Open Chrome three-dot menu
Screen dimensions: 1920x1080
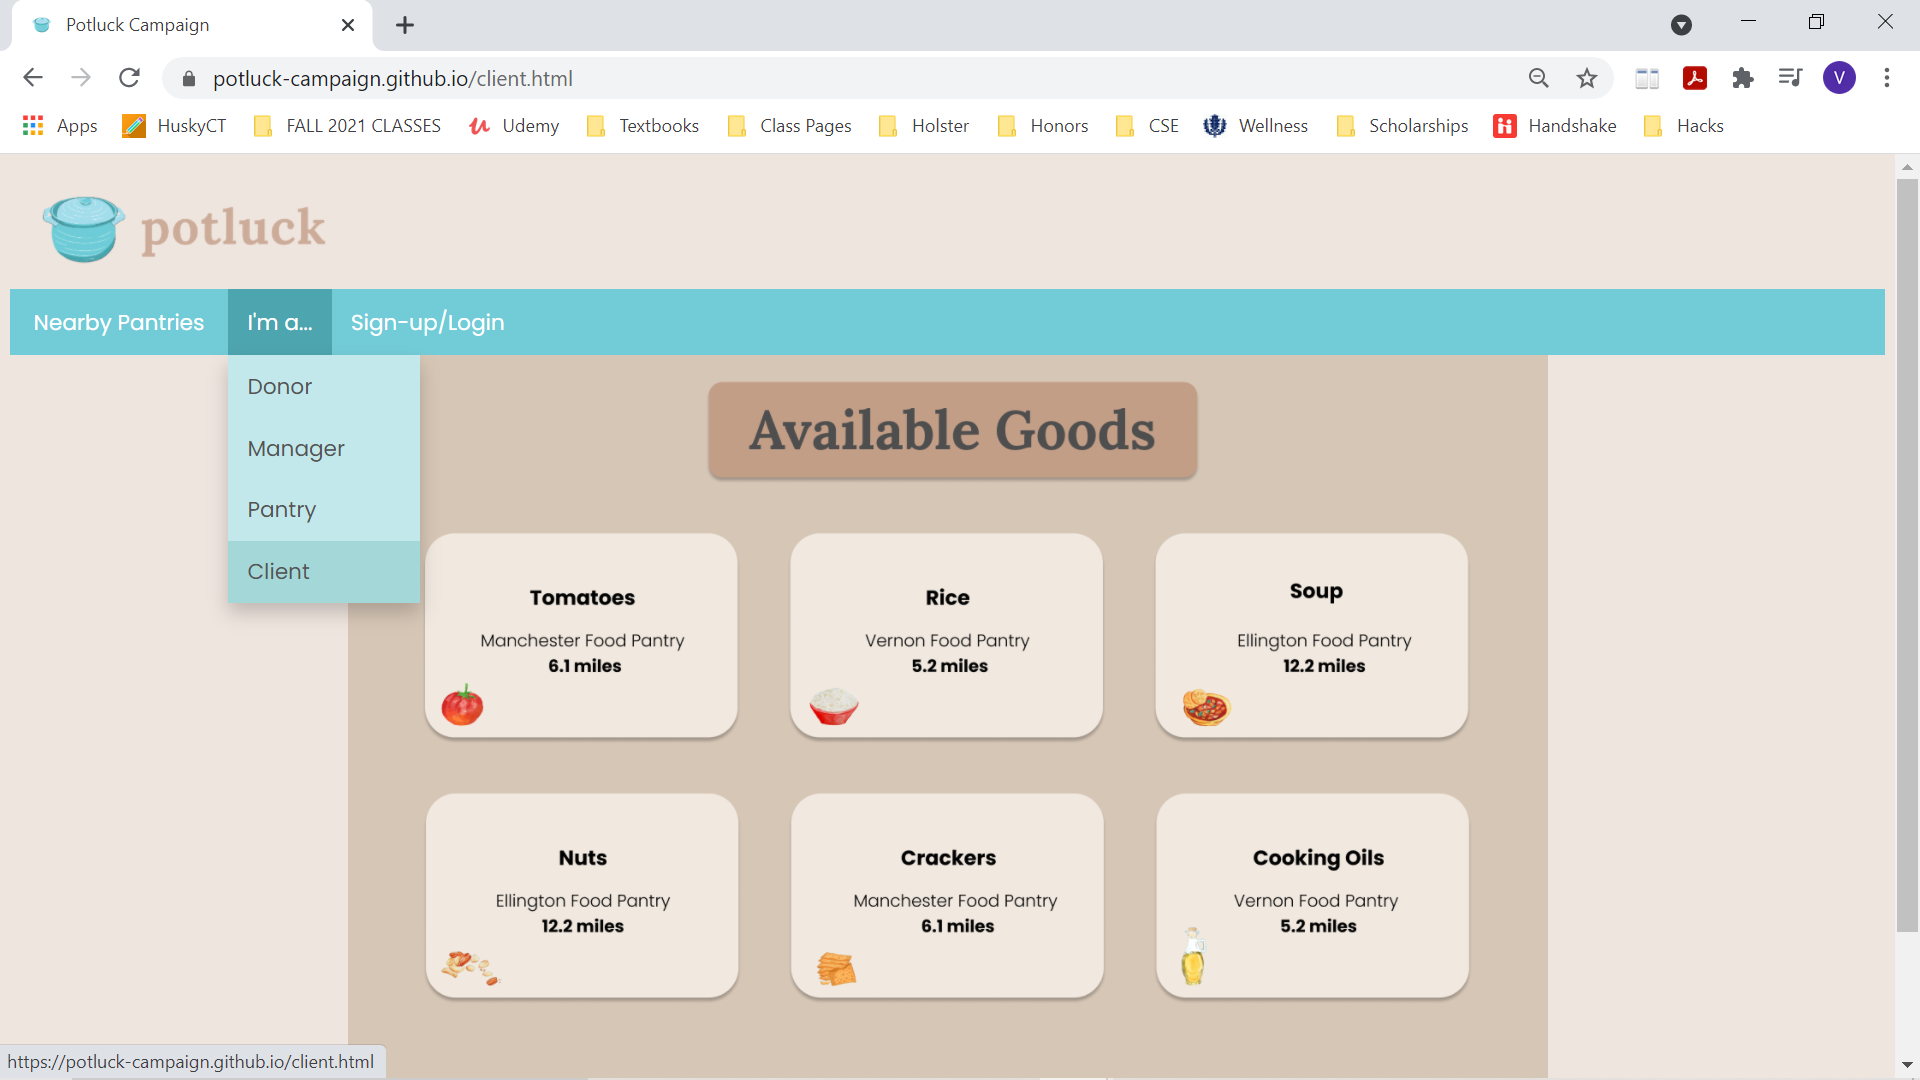point(1887,78)
